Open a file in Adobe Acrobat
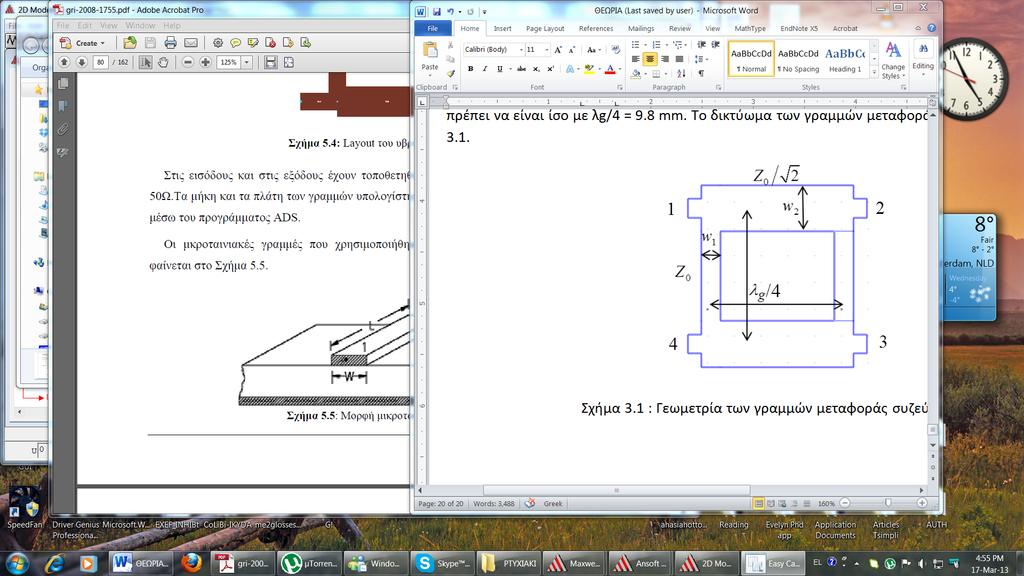 pyautogui.click(x=130, y=42)
